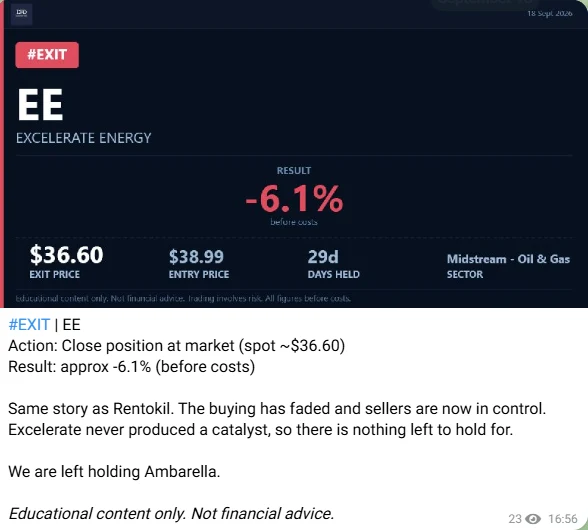
Task: Click the -6.1% result figure
Action: (294, 198)
